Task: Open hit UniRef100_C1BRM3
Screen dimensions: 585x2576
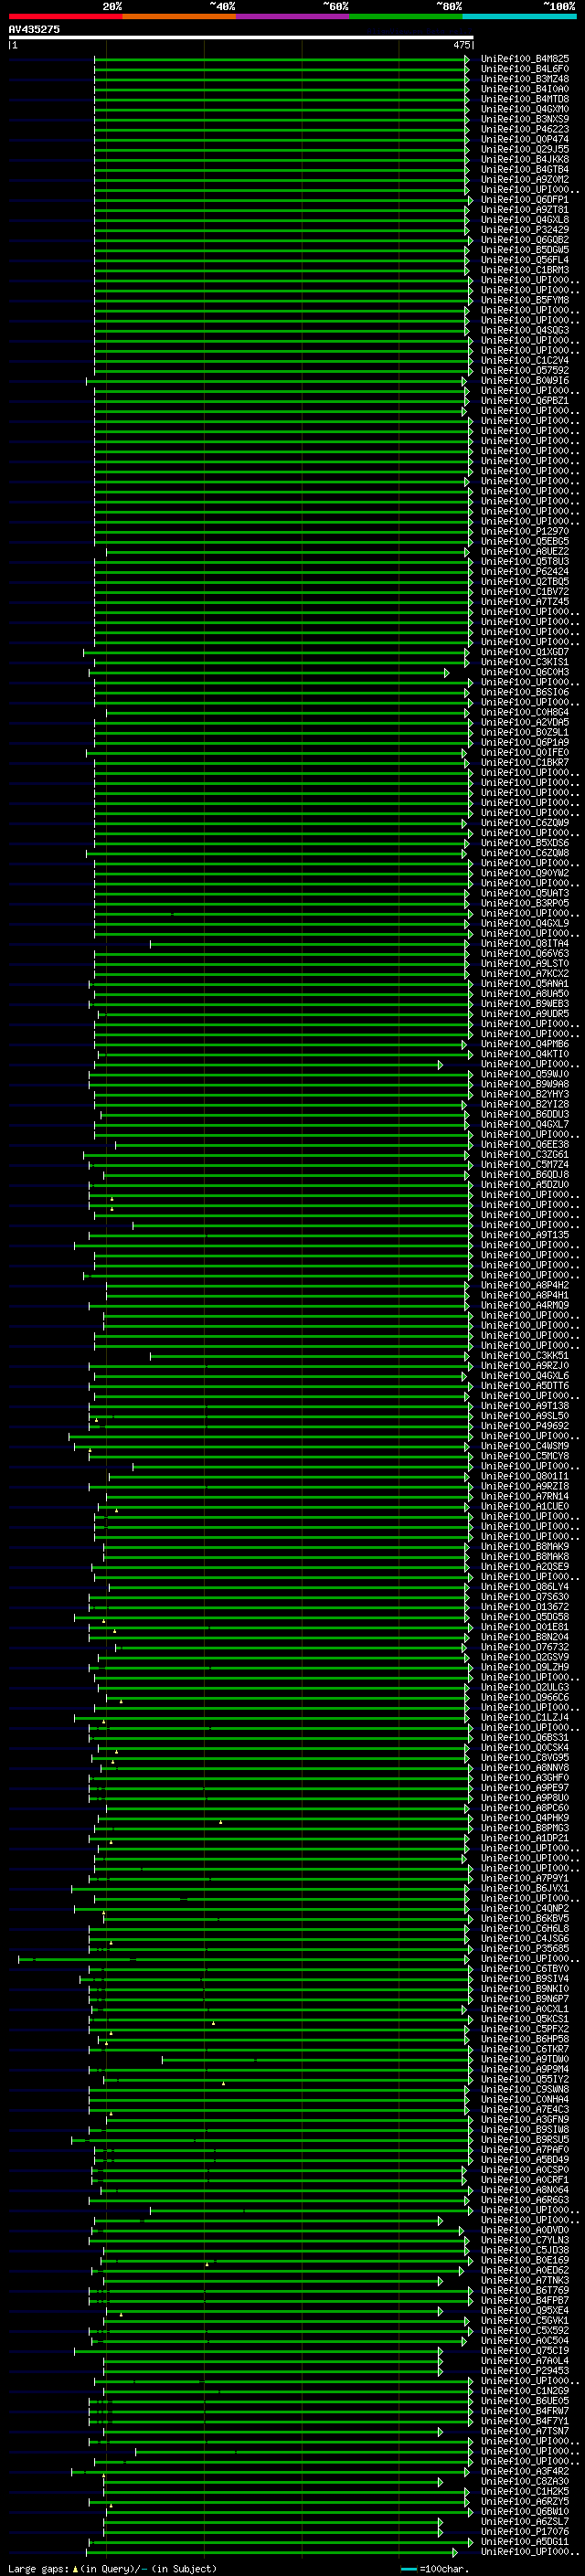Action: [x=525, y=270]
